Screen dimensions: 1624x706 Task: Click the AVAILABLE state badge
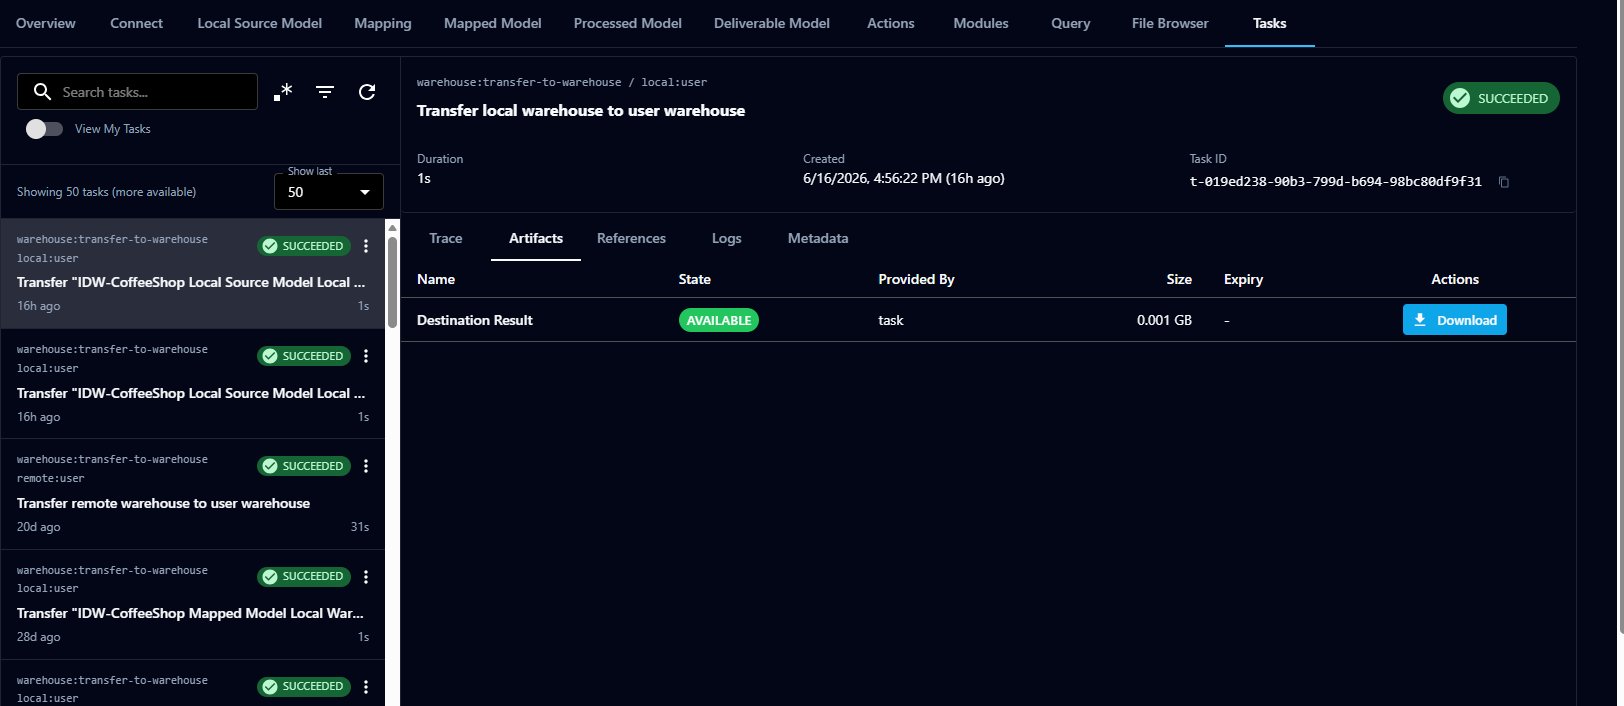[x=719, y=320]
